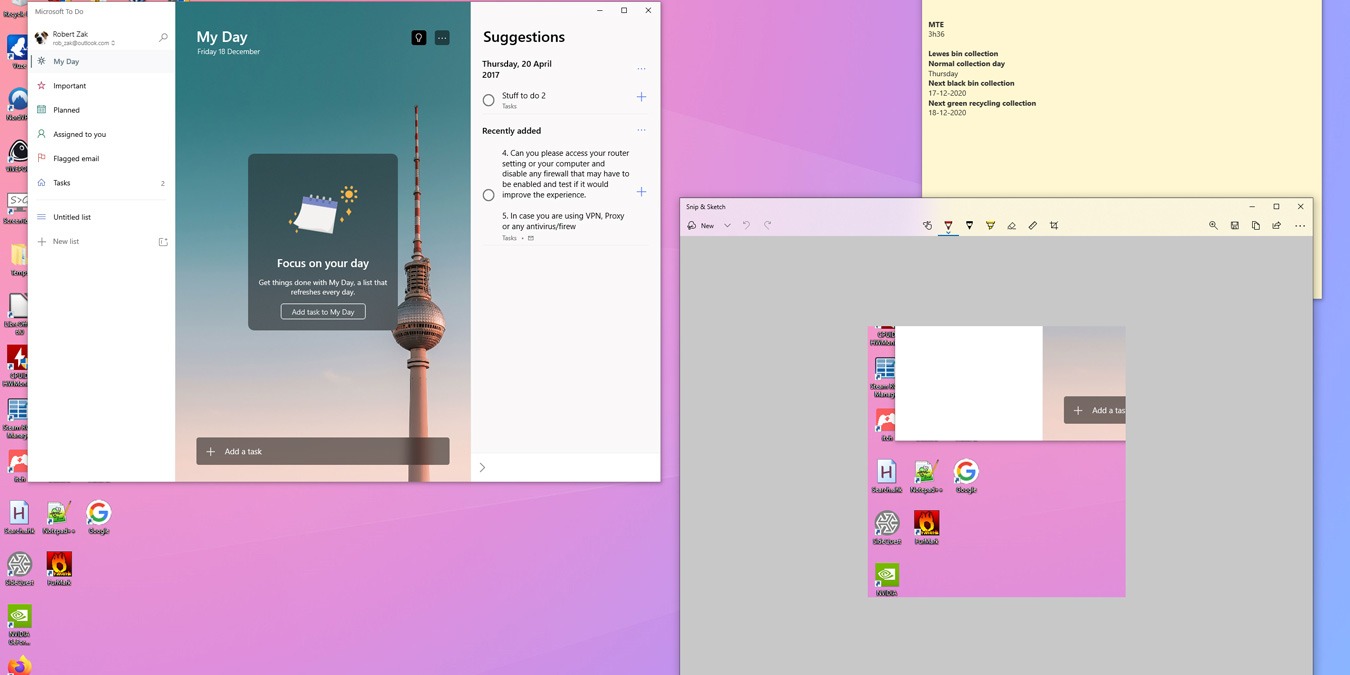This screenshot has width=1350, height=675.
Task: Open the Ruler tool
Action: click(1033, 225)
